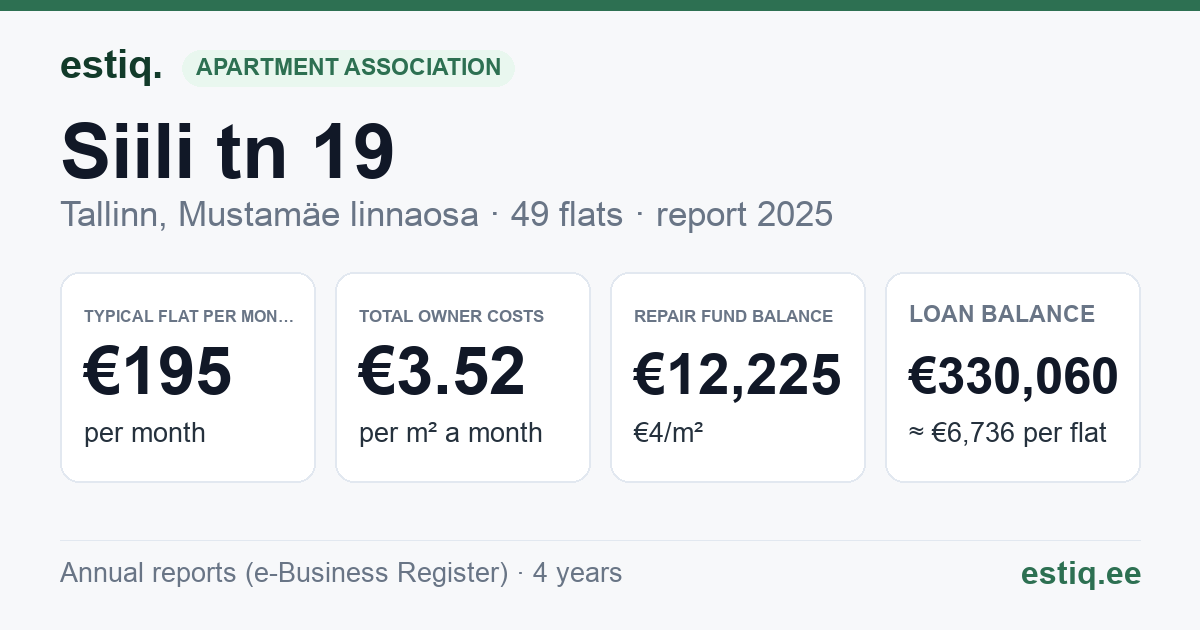
Task: Click the '4 years' text
Action: coord(577,573)
